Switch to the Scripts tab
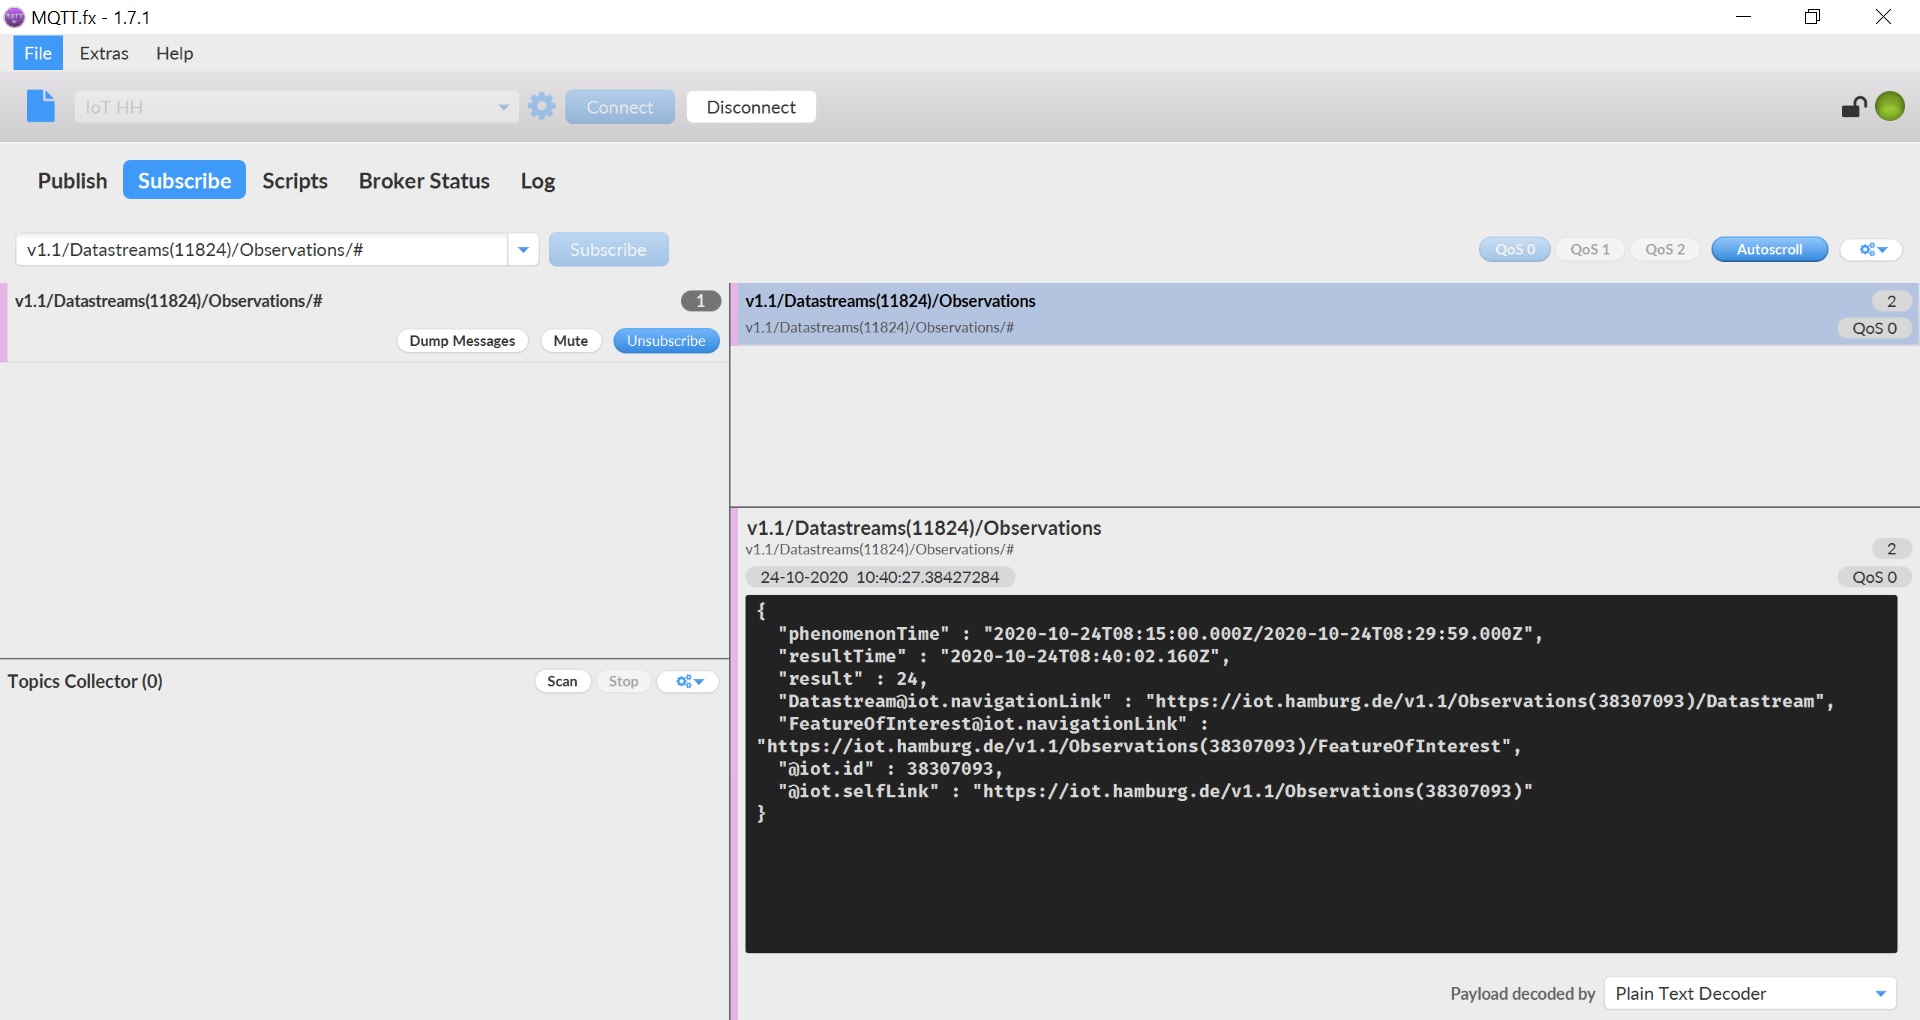 295,180
